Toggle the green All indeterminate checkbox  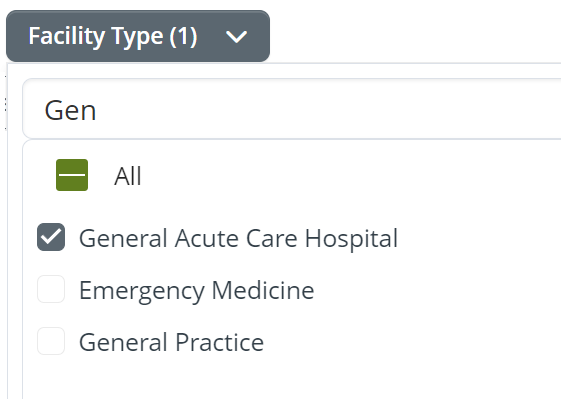[72, 175]
